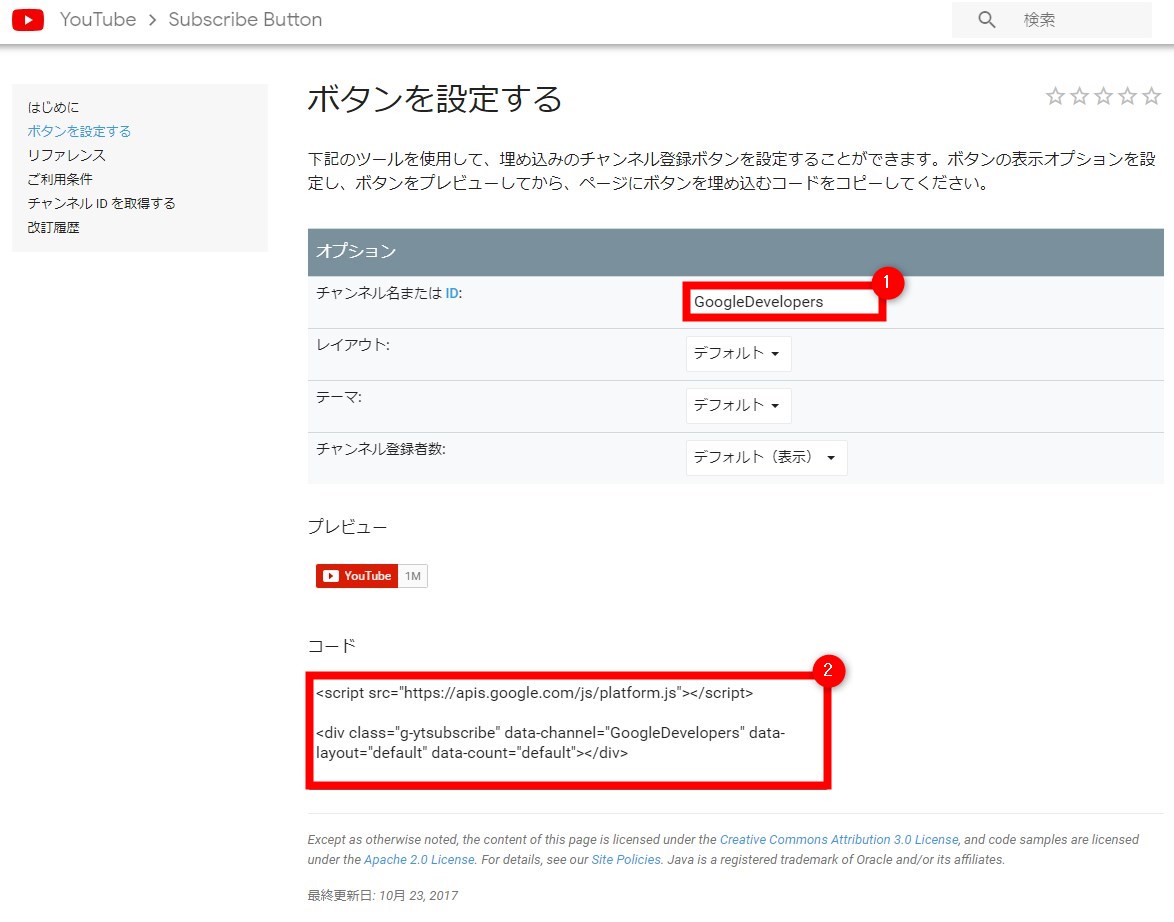Open Creative Commons Attribution 3.0 License link
1174x922 pixels.
click(839, 840)
